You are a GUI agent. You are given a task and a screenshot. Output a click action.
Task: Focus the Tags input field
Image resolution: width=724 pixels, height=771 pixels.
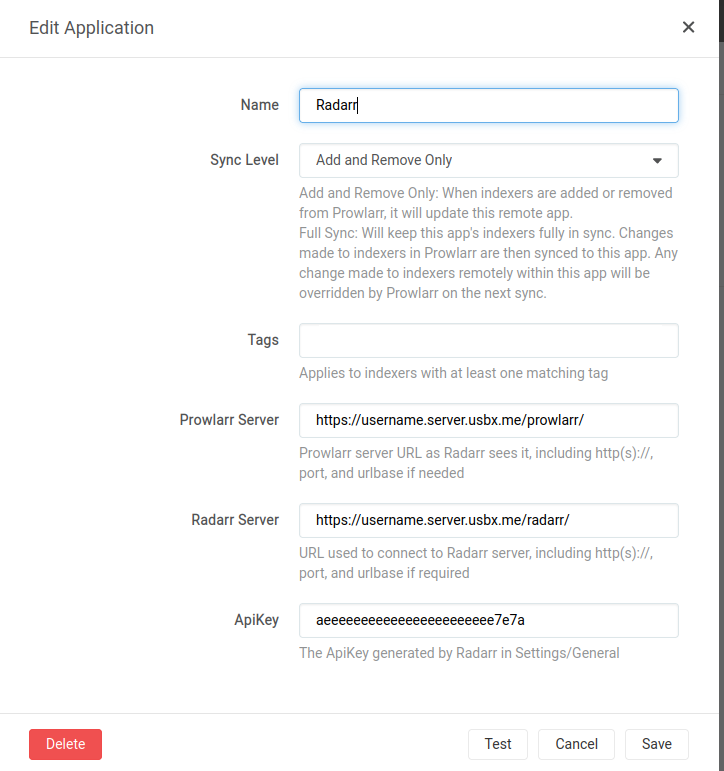(x=488, y=340)
